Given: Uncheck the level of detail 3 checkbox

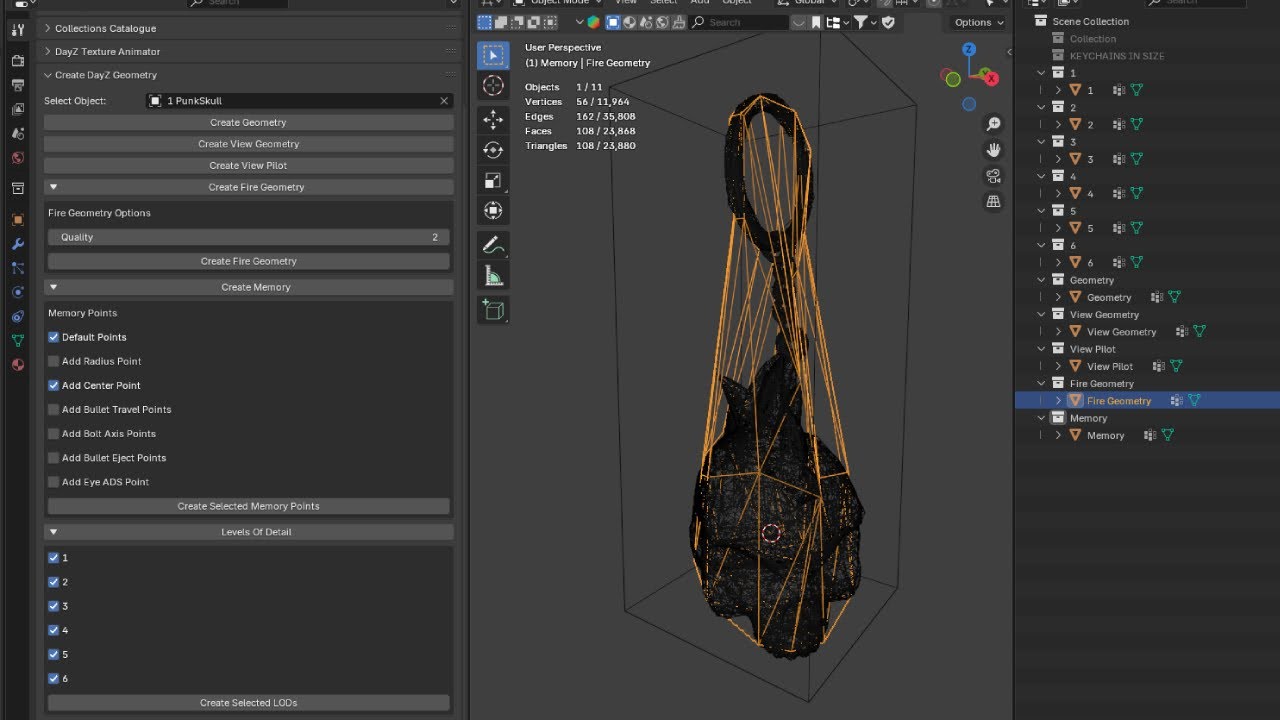Looking at the screenshot, I should pos(54,606).
